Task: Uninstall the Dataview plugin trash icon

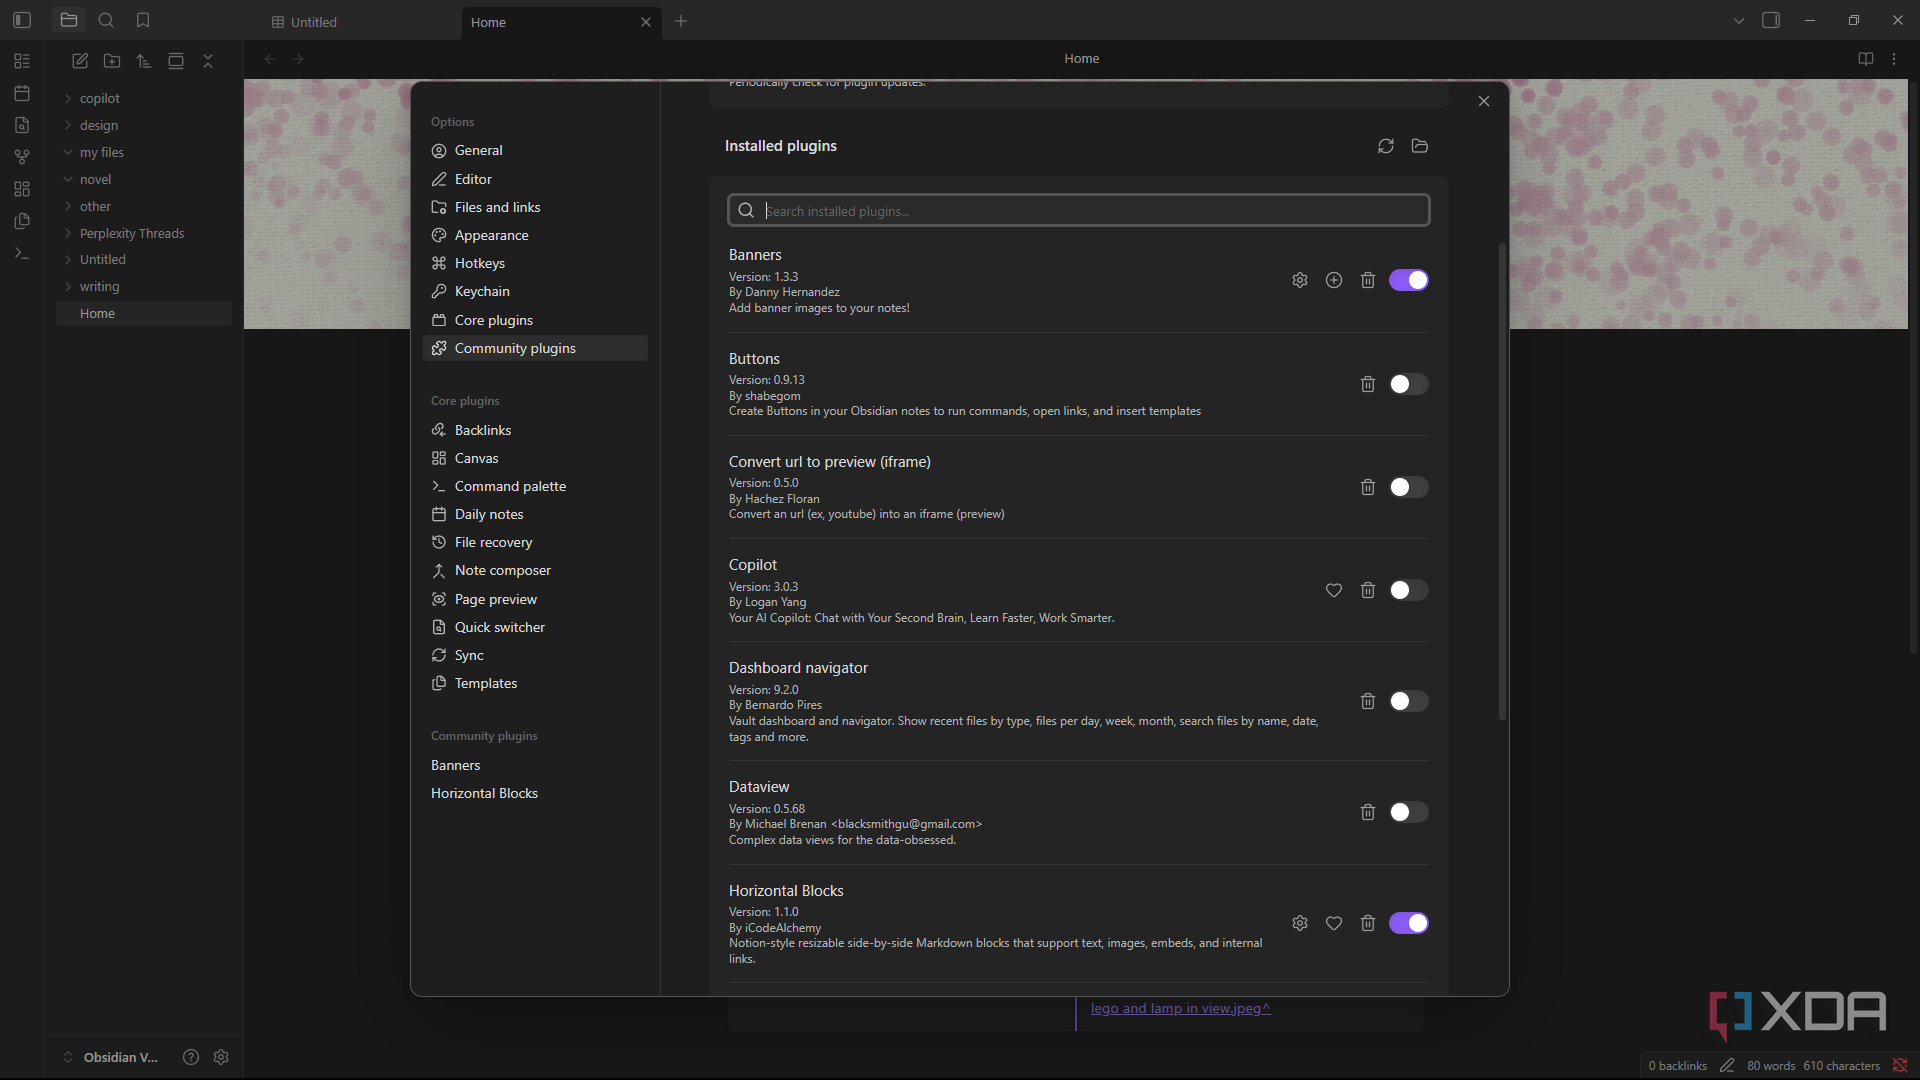Action: coord(1368,812)
